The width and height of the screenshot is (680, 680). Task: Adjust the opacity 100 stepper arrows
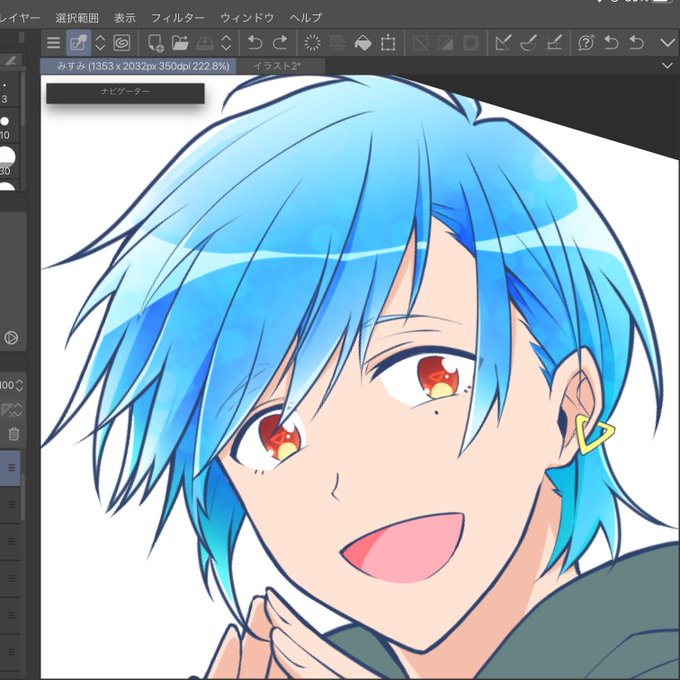click(19, 385)
